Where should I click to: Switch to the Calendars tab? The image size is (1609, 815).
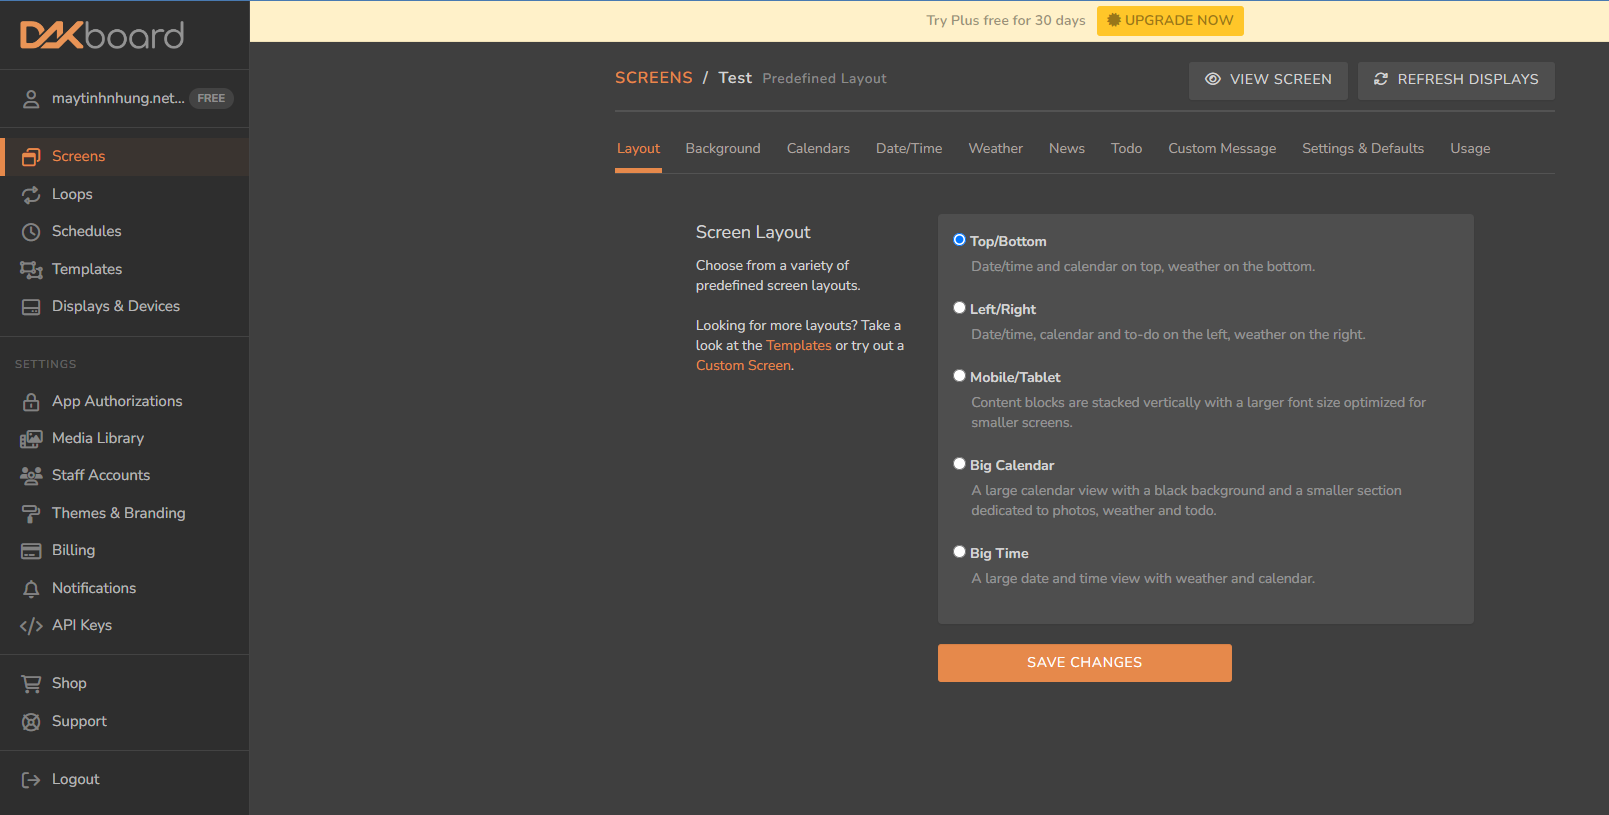[x=818, y=148]
